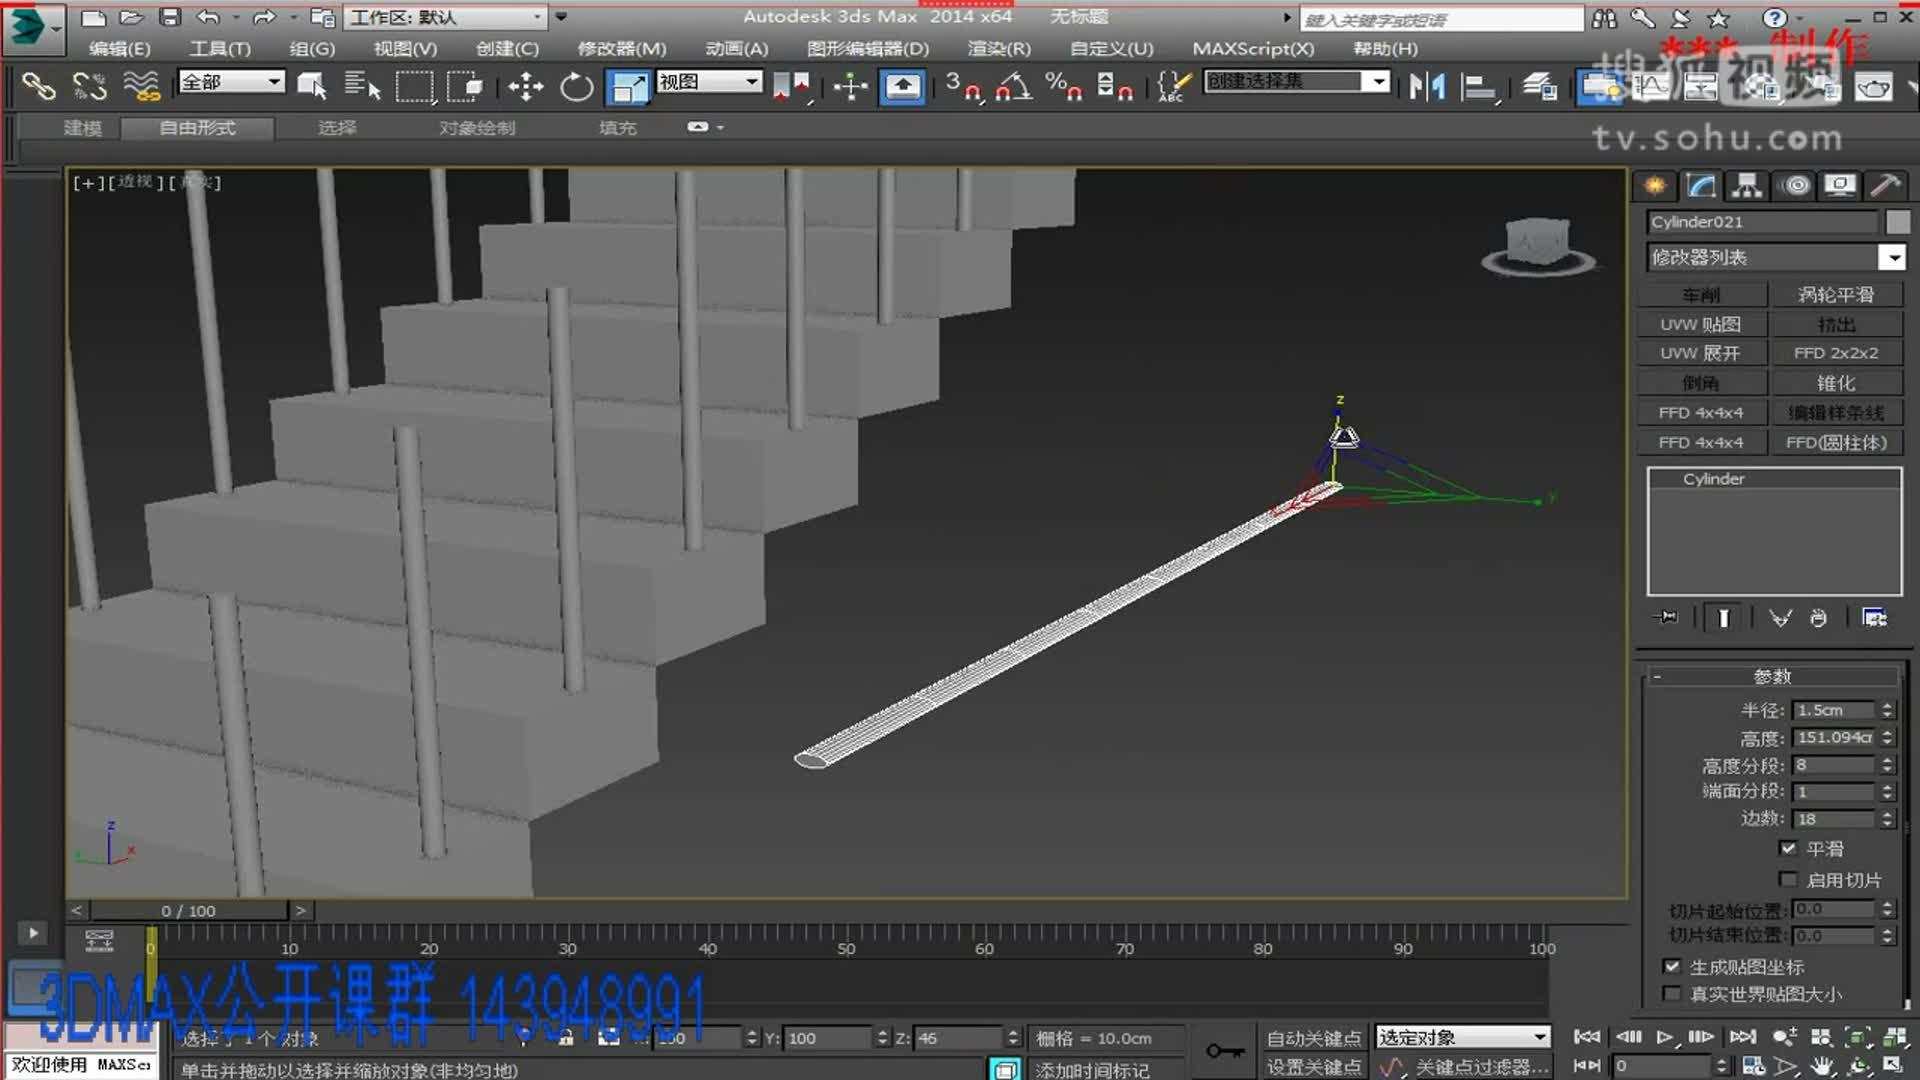Enable 自动关键点 auto key mode
1920x1080 pixels.
tap(1313, 1037)
